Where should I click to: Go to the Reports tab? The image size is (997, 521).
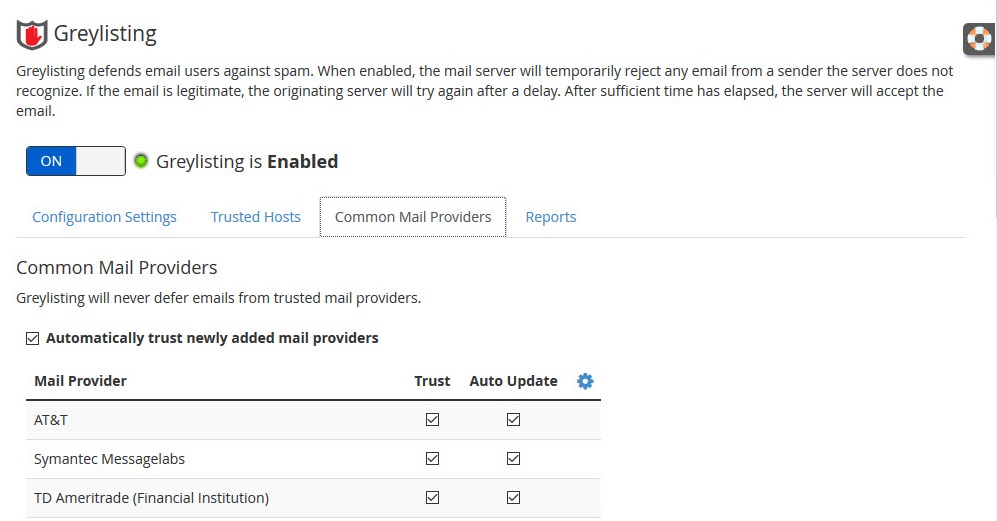[x=551, y=217]
